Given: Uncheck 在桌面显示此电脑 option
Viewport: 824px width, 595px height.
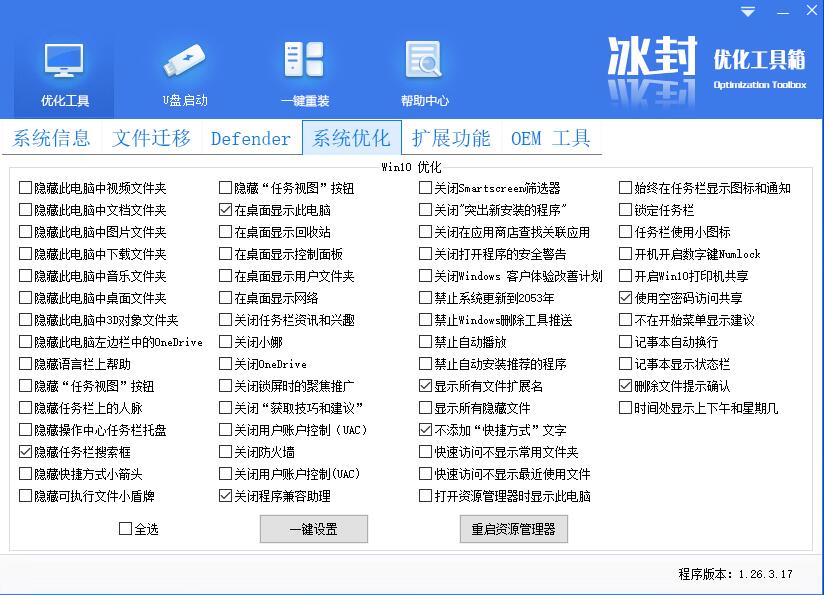Looking at the screenshot, I should click(226, 210).
